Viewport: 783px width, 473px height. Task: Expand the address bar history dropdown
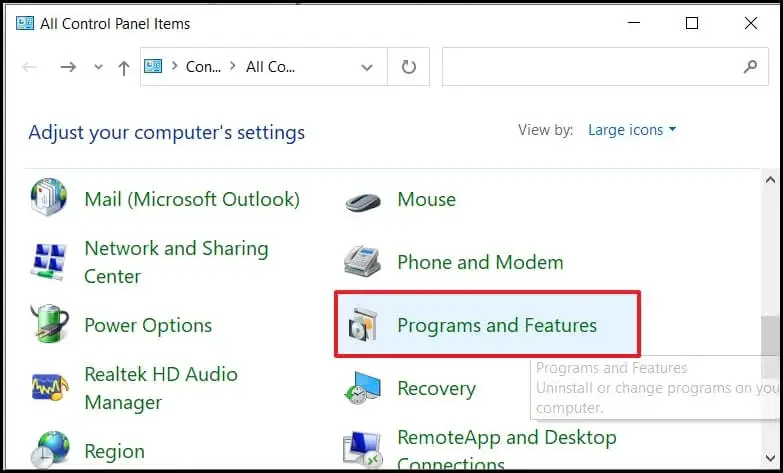pos(367,67)
